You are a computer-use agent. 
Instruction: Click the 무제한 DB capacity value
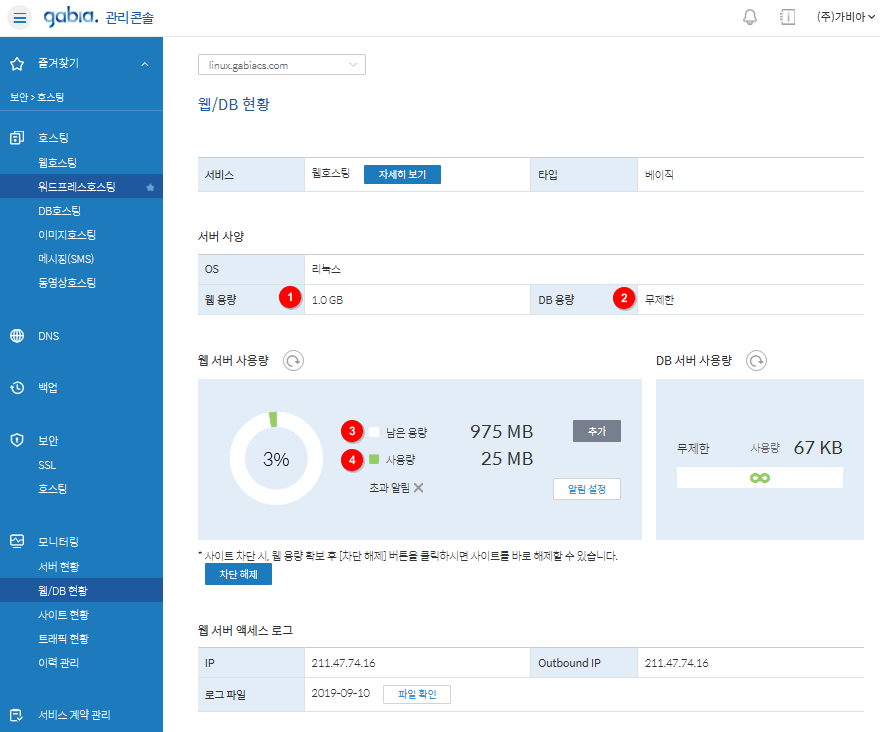tap(659, 300)
